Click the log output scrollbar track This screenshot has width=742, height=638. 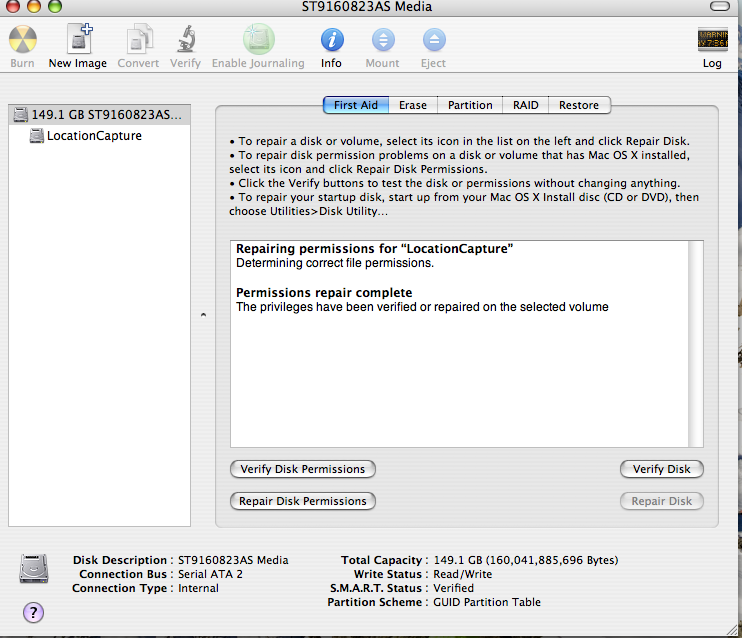pyautogui.click(x=696, y=344)
